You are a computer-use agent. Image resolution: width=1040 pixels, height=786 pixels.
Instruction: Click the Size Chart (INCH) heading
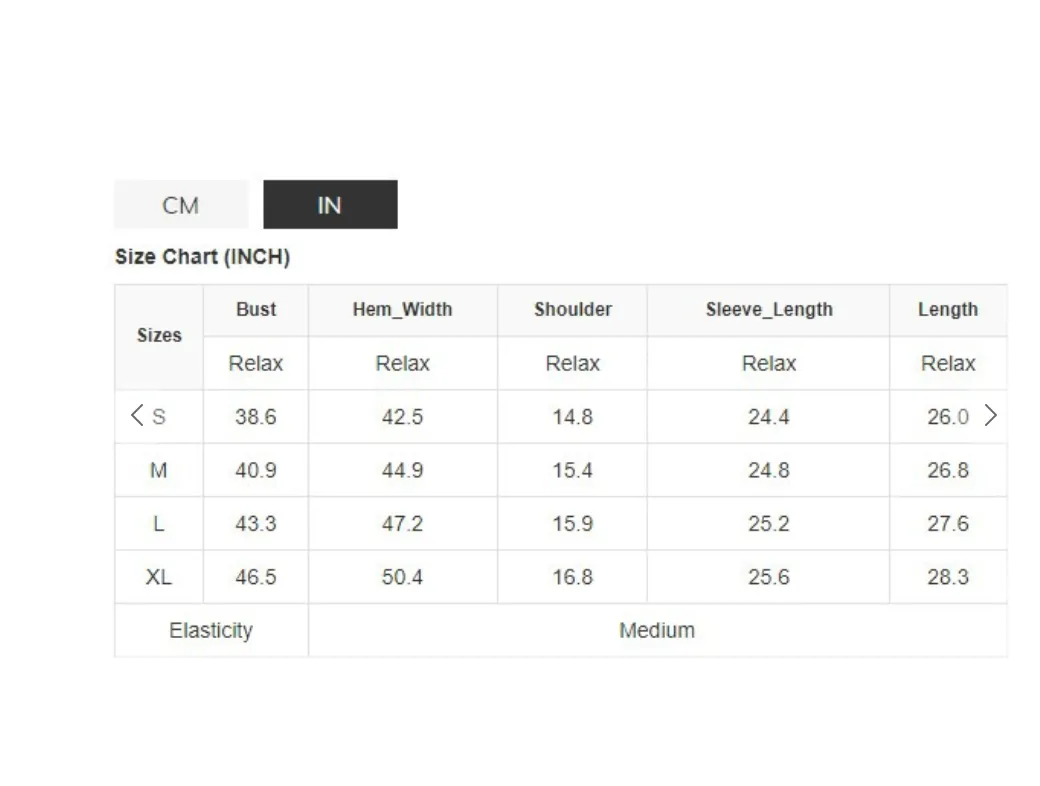(x=202, y=257)
